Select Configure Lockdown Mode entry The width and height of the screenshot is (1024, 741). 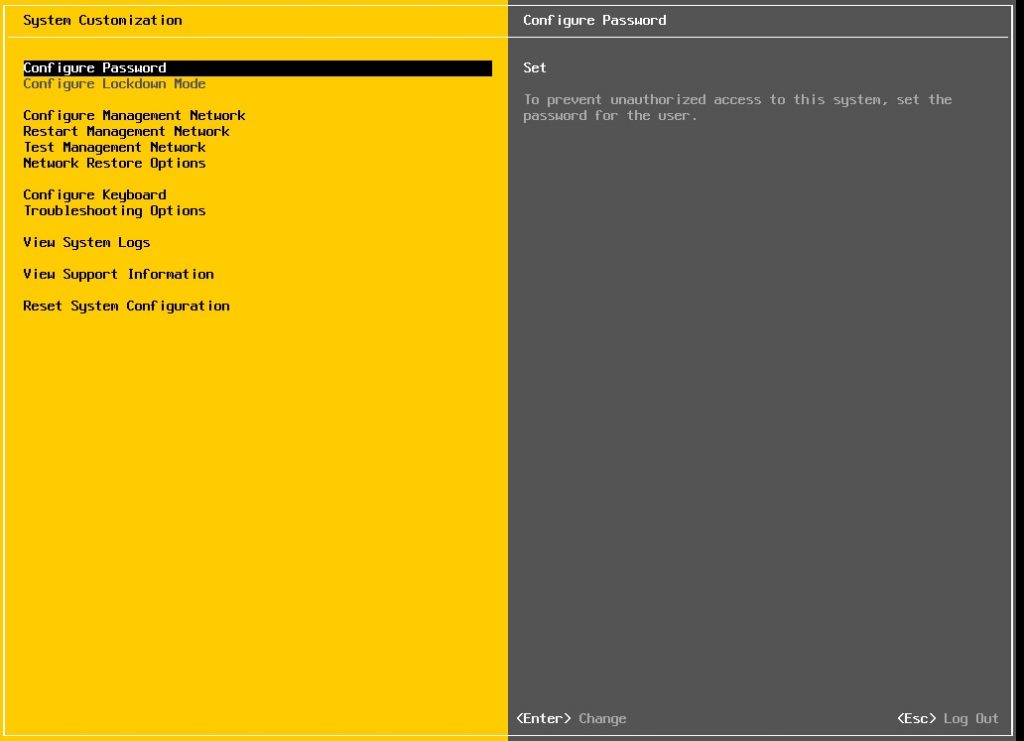pos(114,84)
